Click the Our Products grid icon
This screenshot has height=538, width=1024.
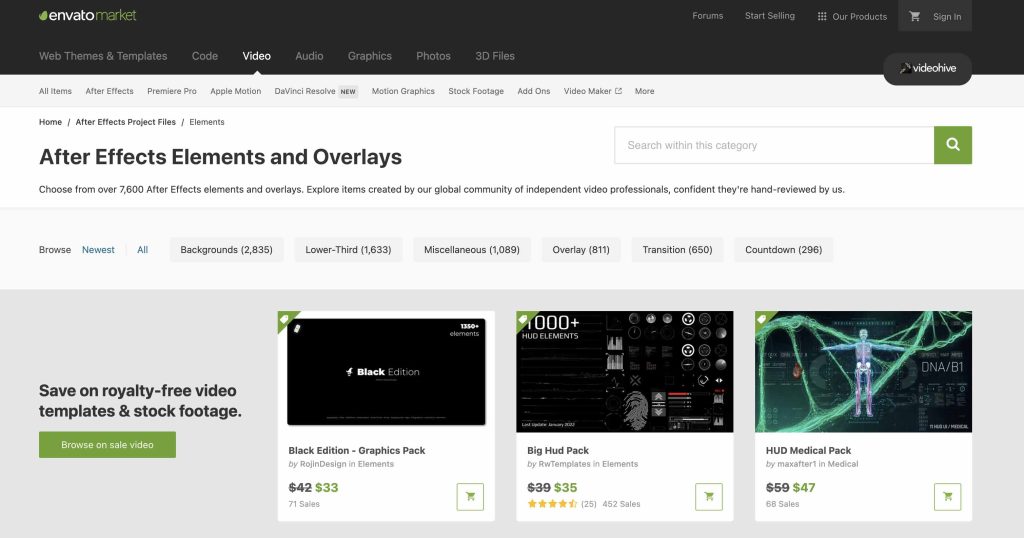tap(822, 16)
